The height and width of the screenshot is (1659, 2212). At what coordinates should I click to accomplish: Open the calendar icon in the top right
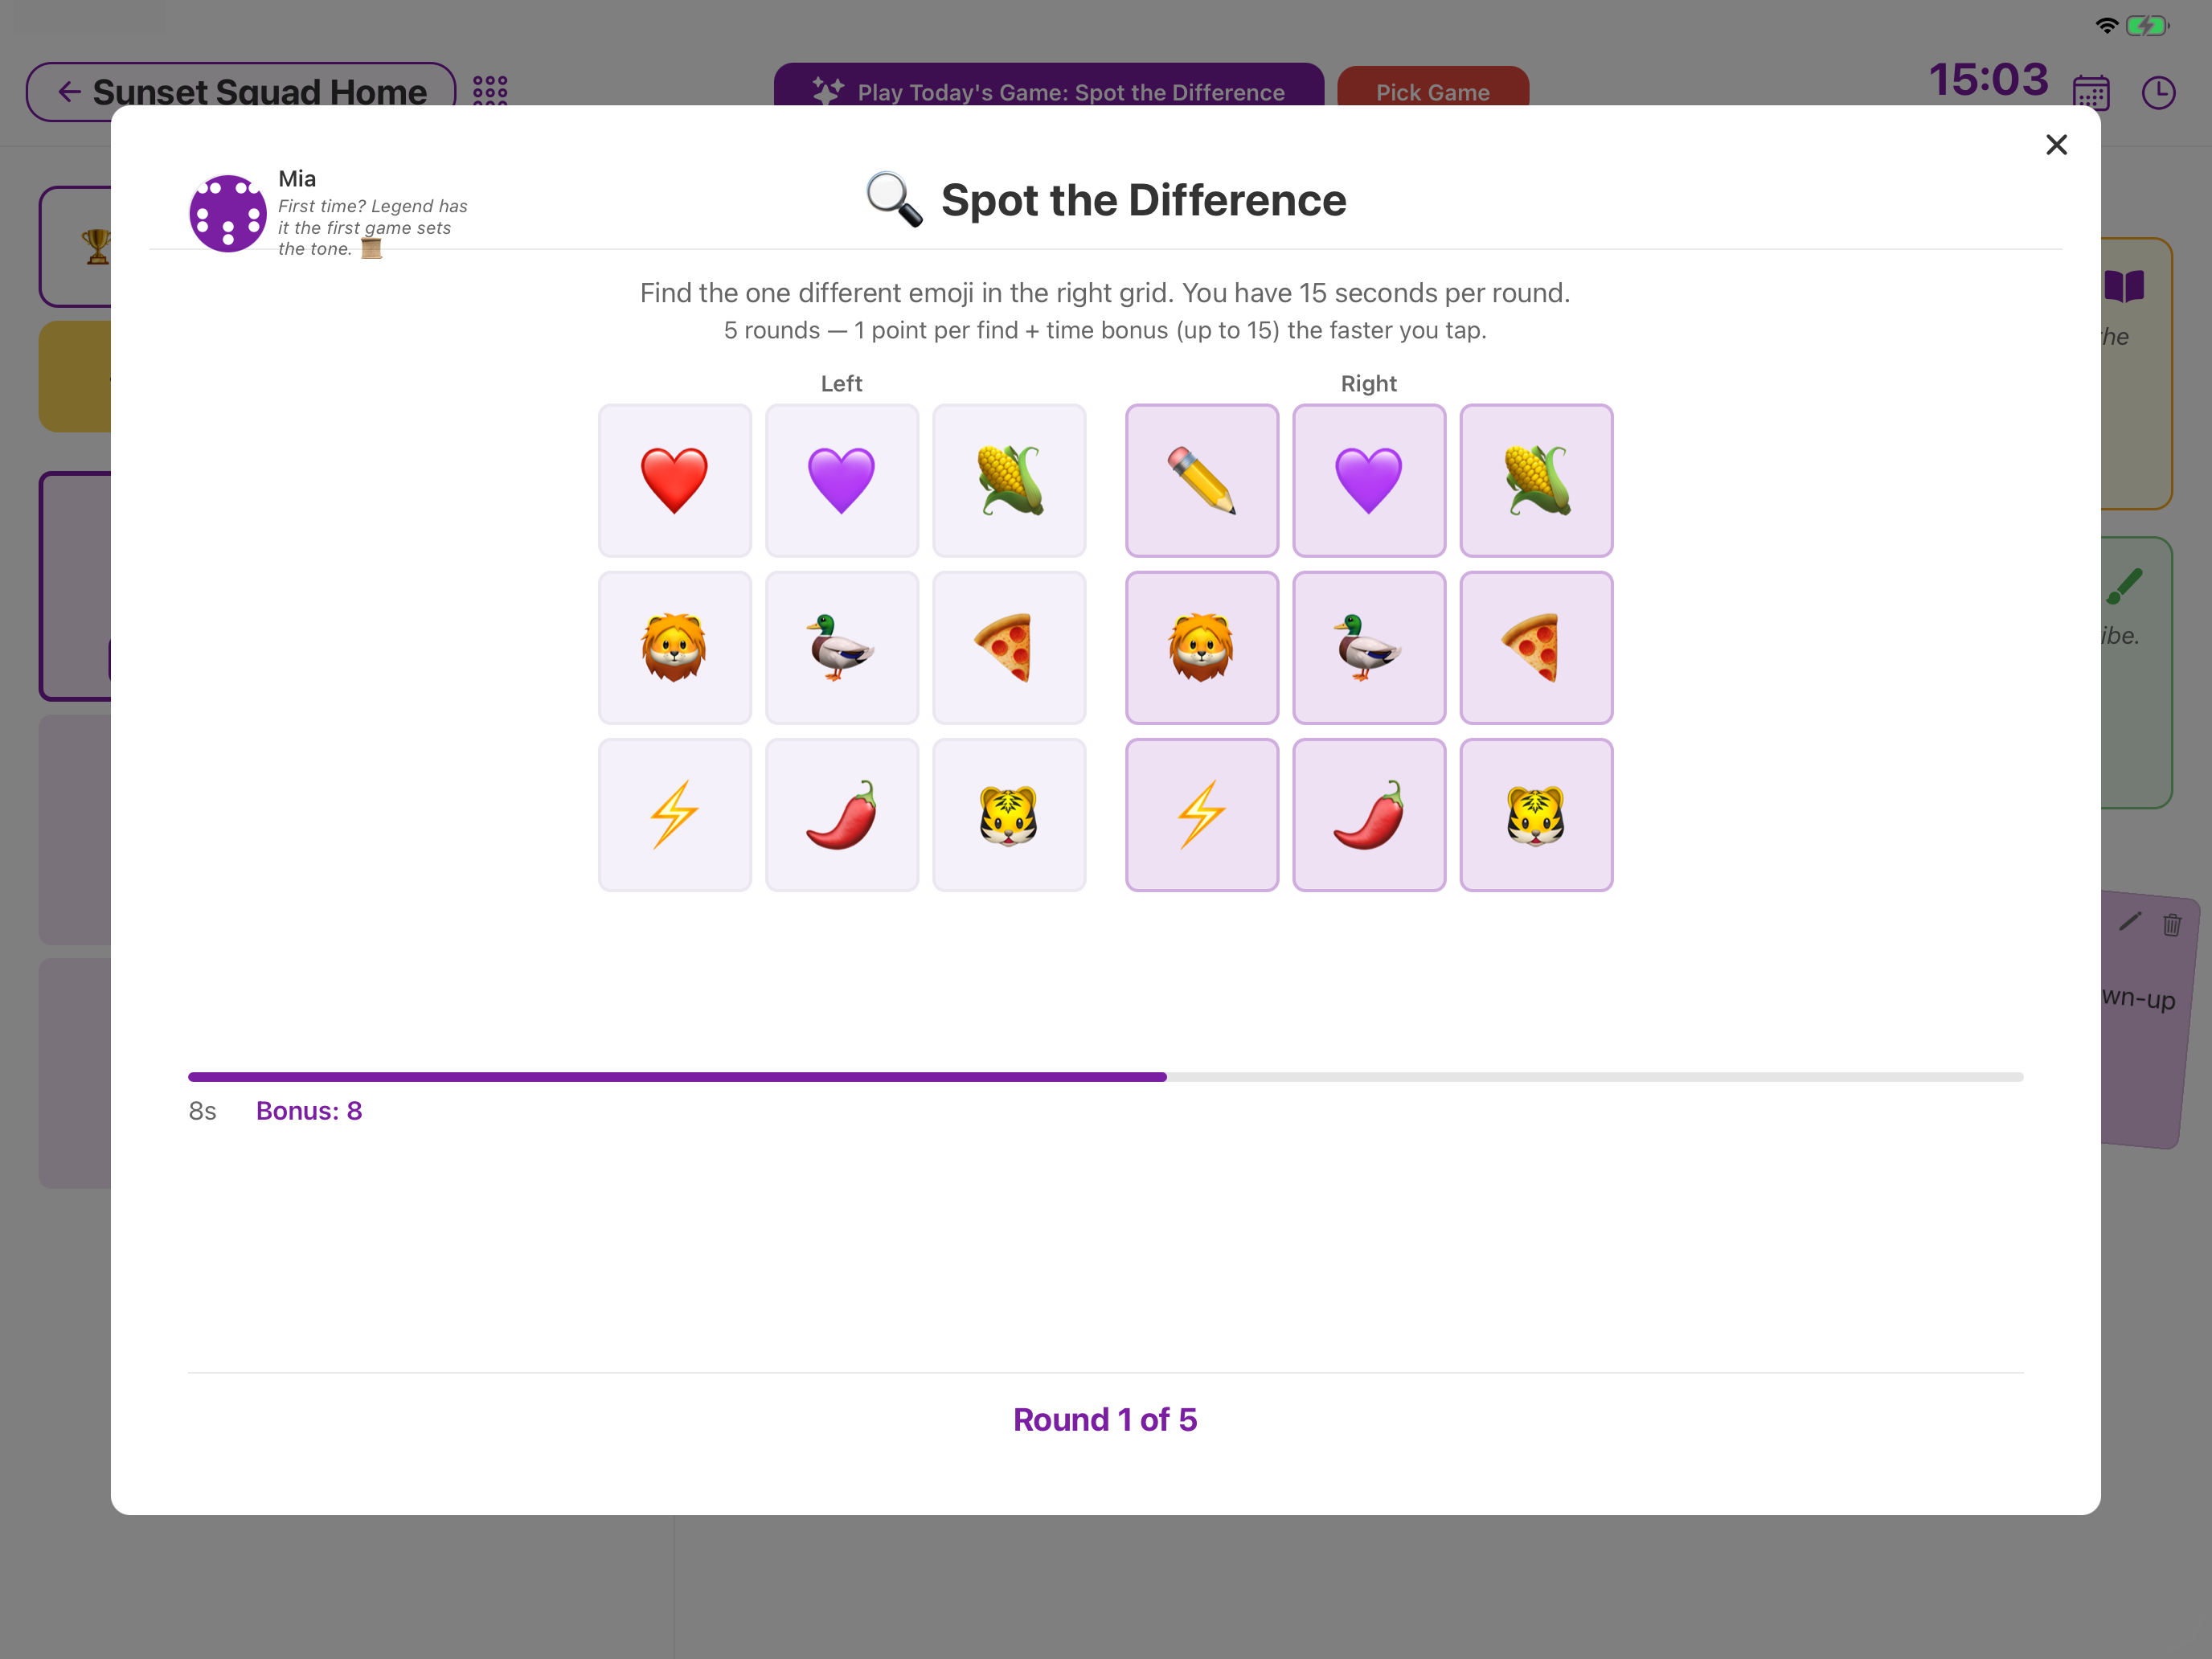point(2094,92)
